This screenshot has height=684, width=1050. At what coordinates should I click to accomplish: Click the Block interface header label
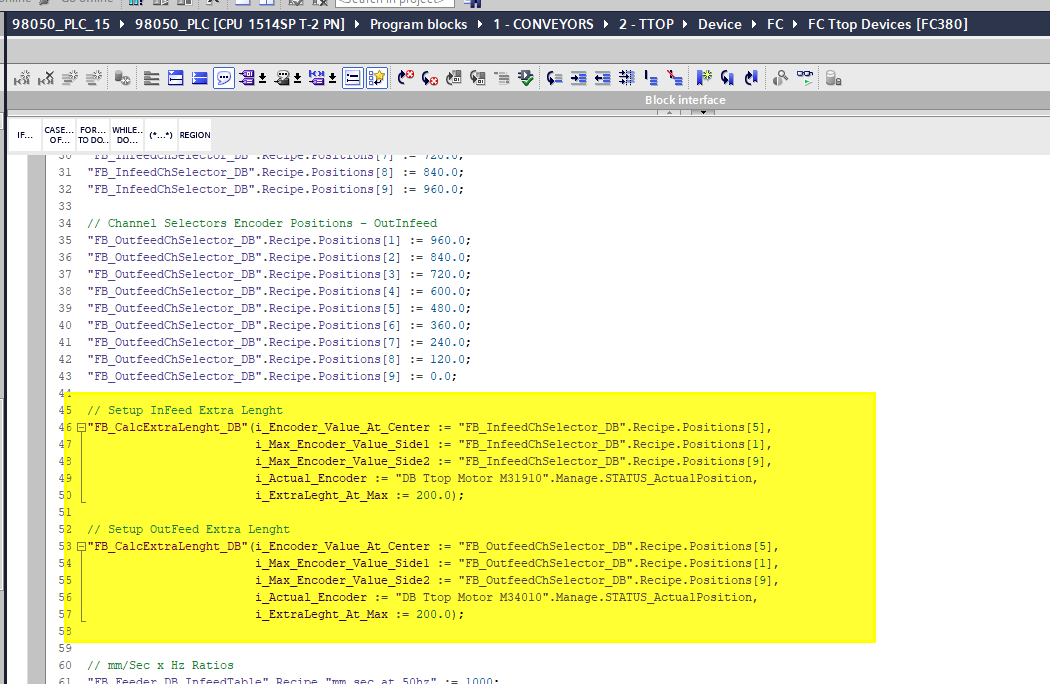point(685,100)
